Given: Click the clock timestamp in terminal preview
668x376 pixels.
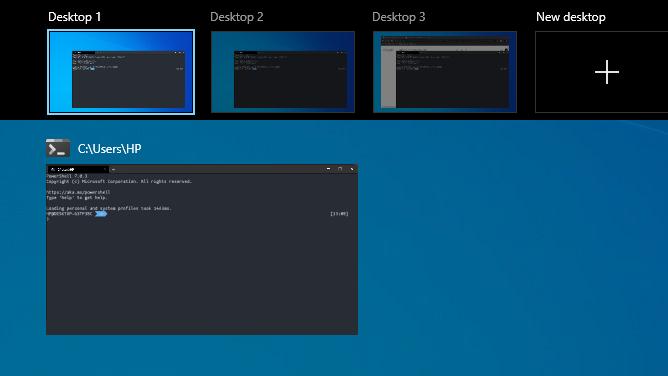Looking at the screenshot, I should click(x=339, y=214).
